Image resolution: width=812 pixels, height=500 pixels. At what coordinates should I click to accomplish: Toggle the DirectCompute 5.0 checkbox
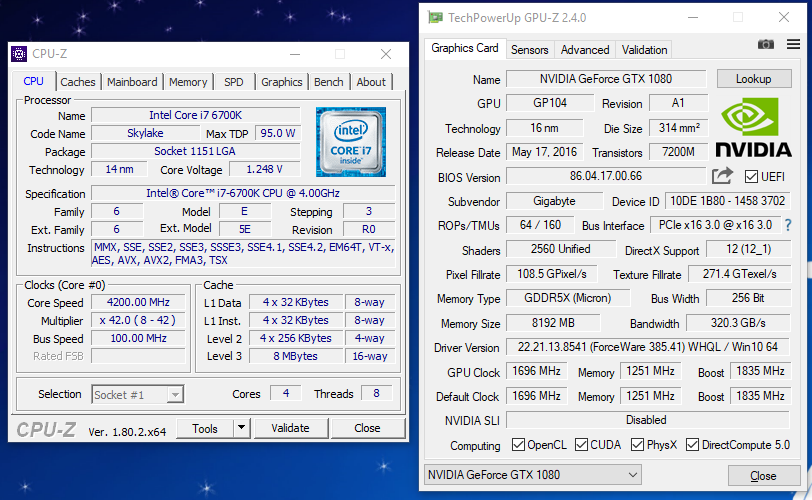click(692, 445)
